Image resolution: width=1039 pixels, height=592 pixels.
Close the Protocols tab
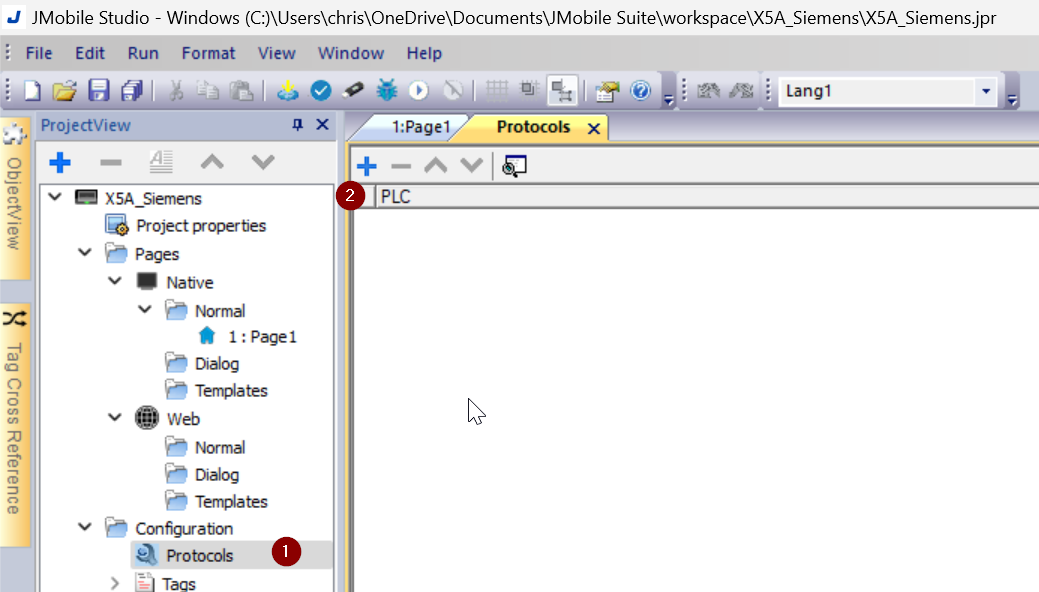[x=594, y=128]
